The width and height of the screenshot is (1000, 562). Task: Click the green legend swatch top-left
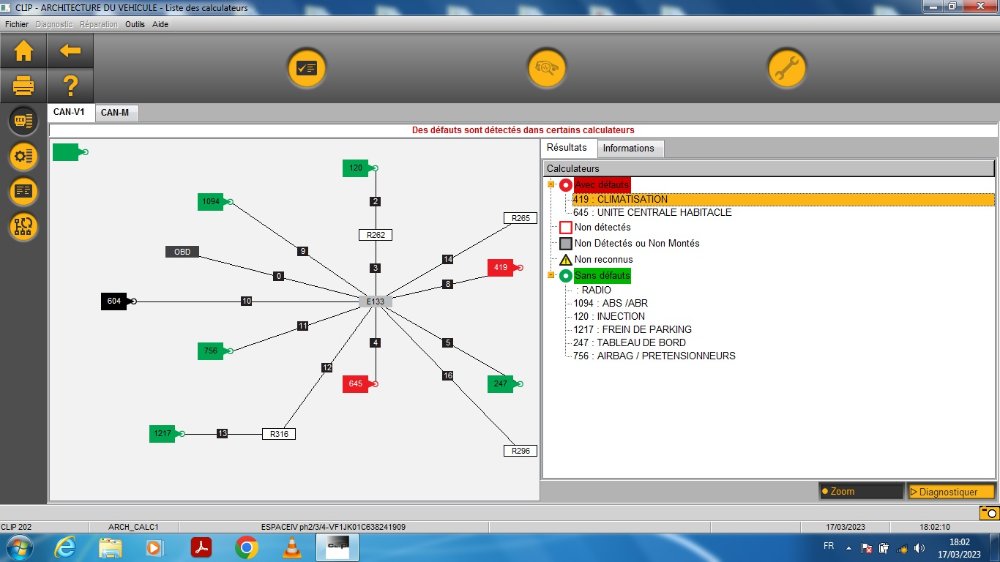[65, 152]
